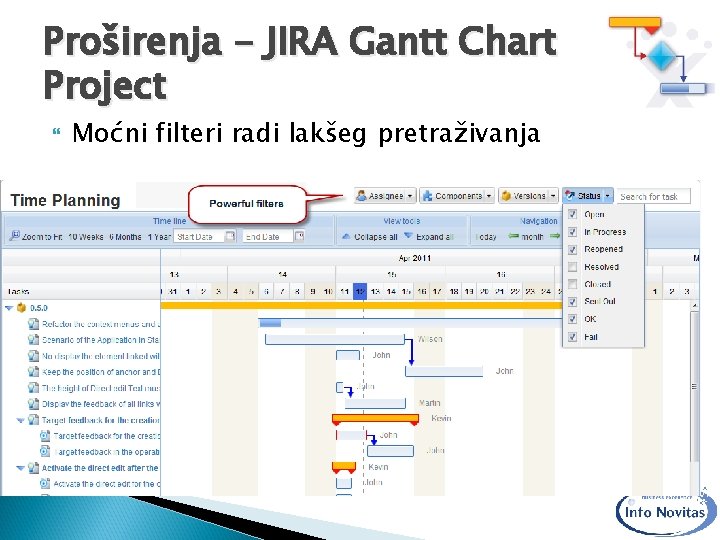
Task: Click the Zoom to Fit magnifier icon
Action: pyautogui.click(x=14, y=236)
